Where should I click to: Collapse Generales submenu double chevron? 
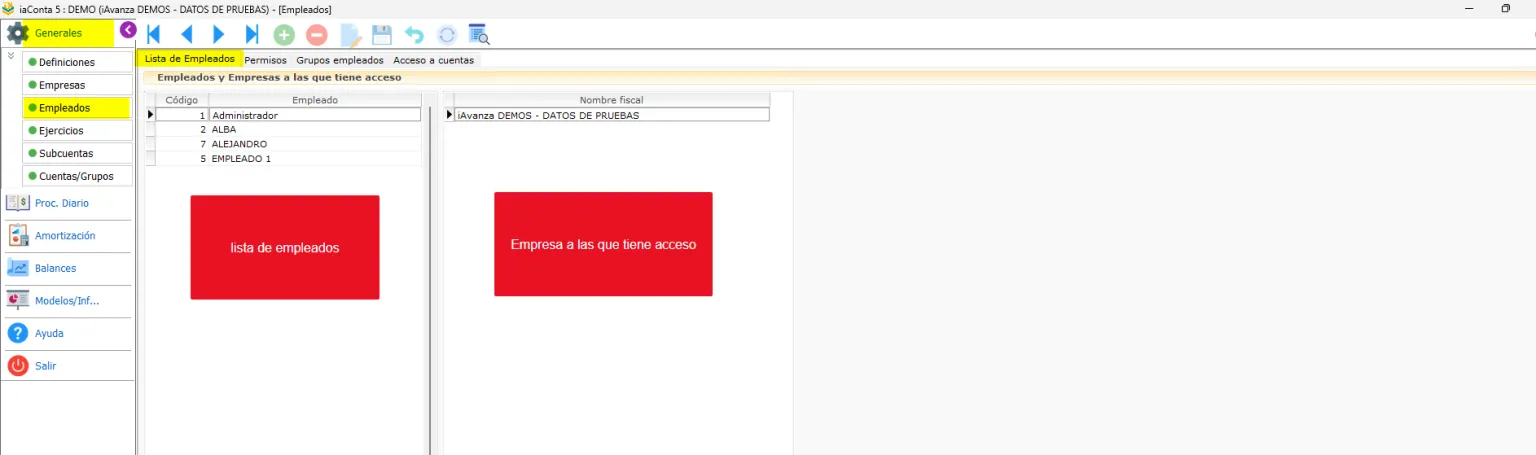11,56
